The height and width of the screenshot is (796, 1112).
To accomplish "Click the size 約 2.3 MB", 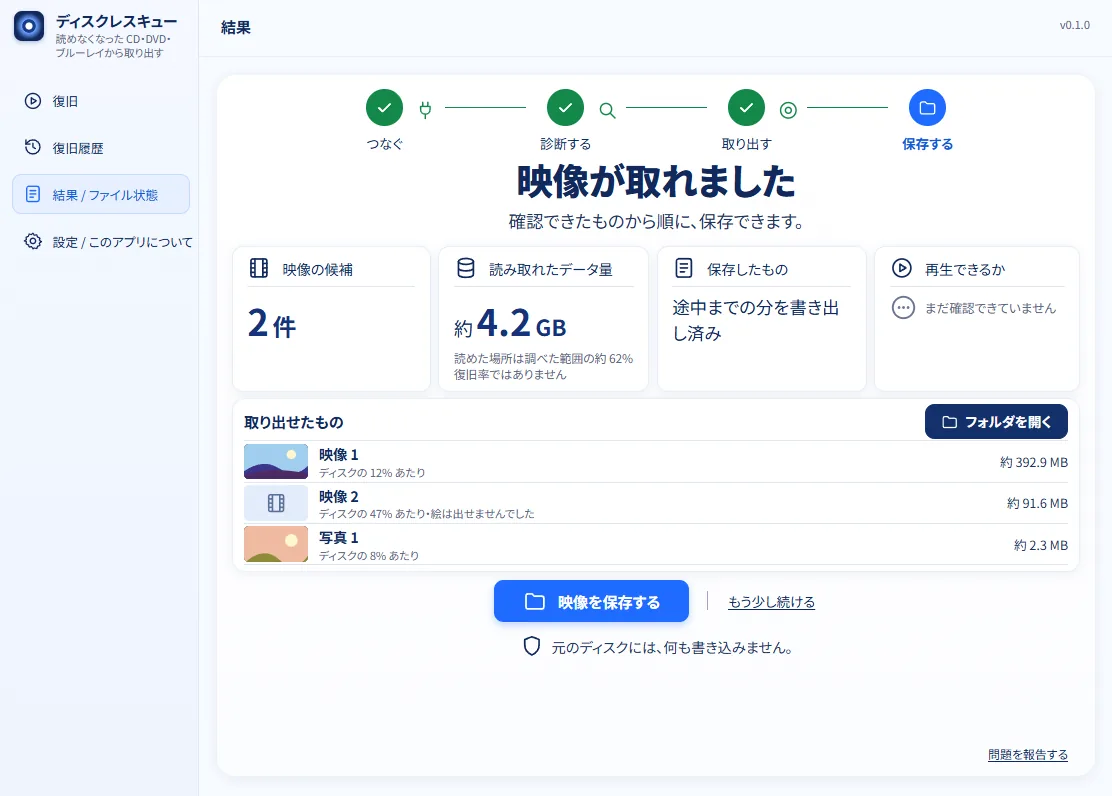I will click(1040, 546).
